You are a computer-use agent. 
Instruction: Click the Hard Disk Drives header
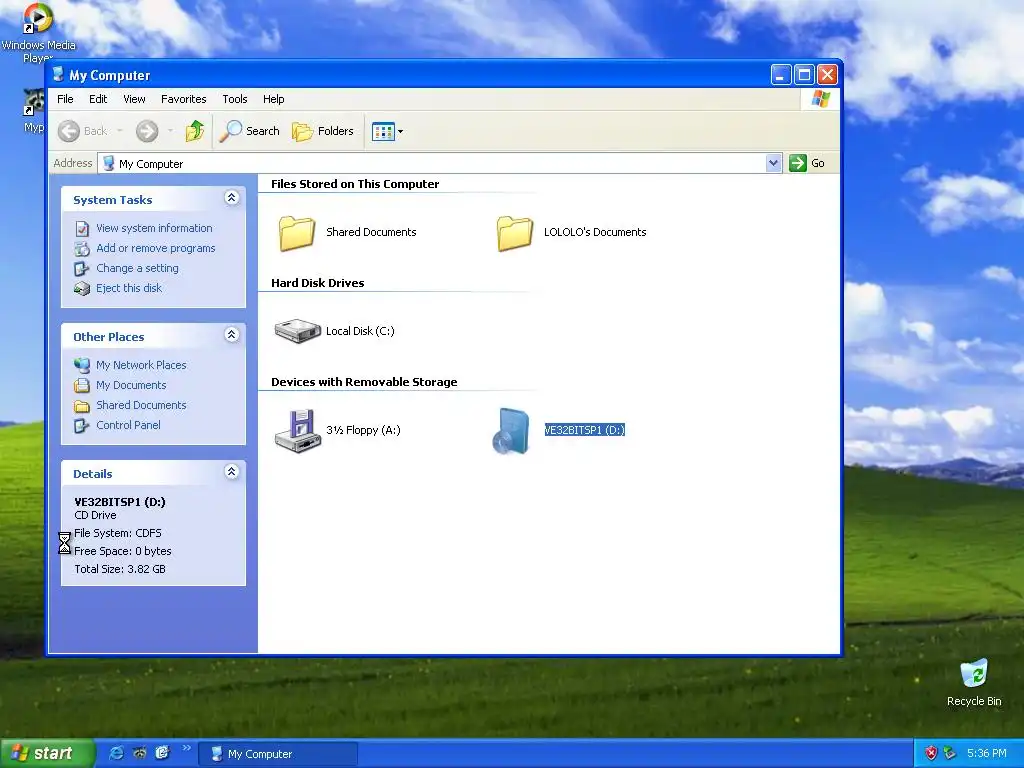317,283
